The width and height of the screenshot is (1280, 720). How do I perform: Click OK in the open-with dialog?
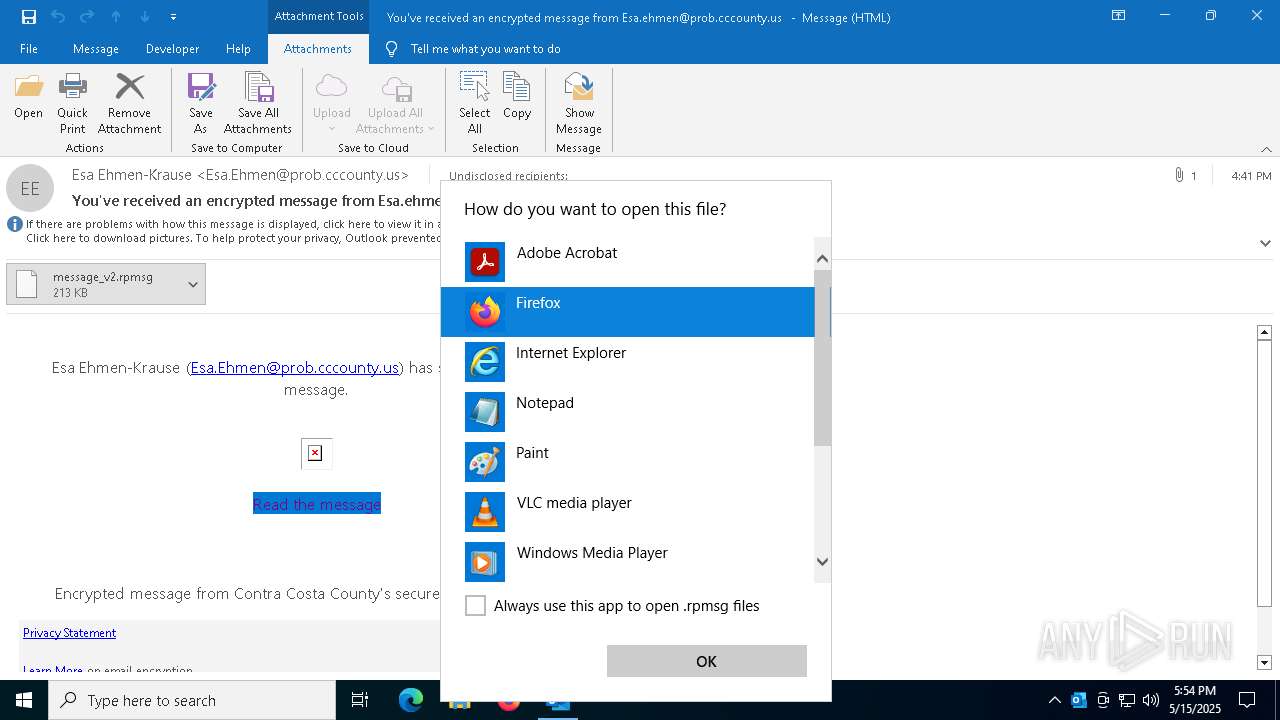point(707,661)
